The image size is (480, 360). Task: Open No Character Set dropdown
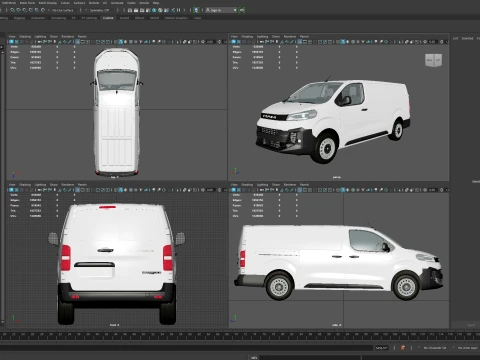pyautogui.click(x=435, y=348)
